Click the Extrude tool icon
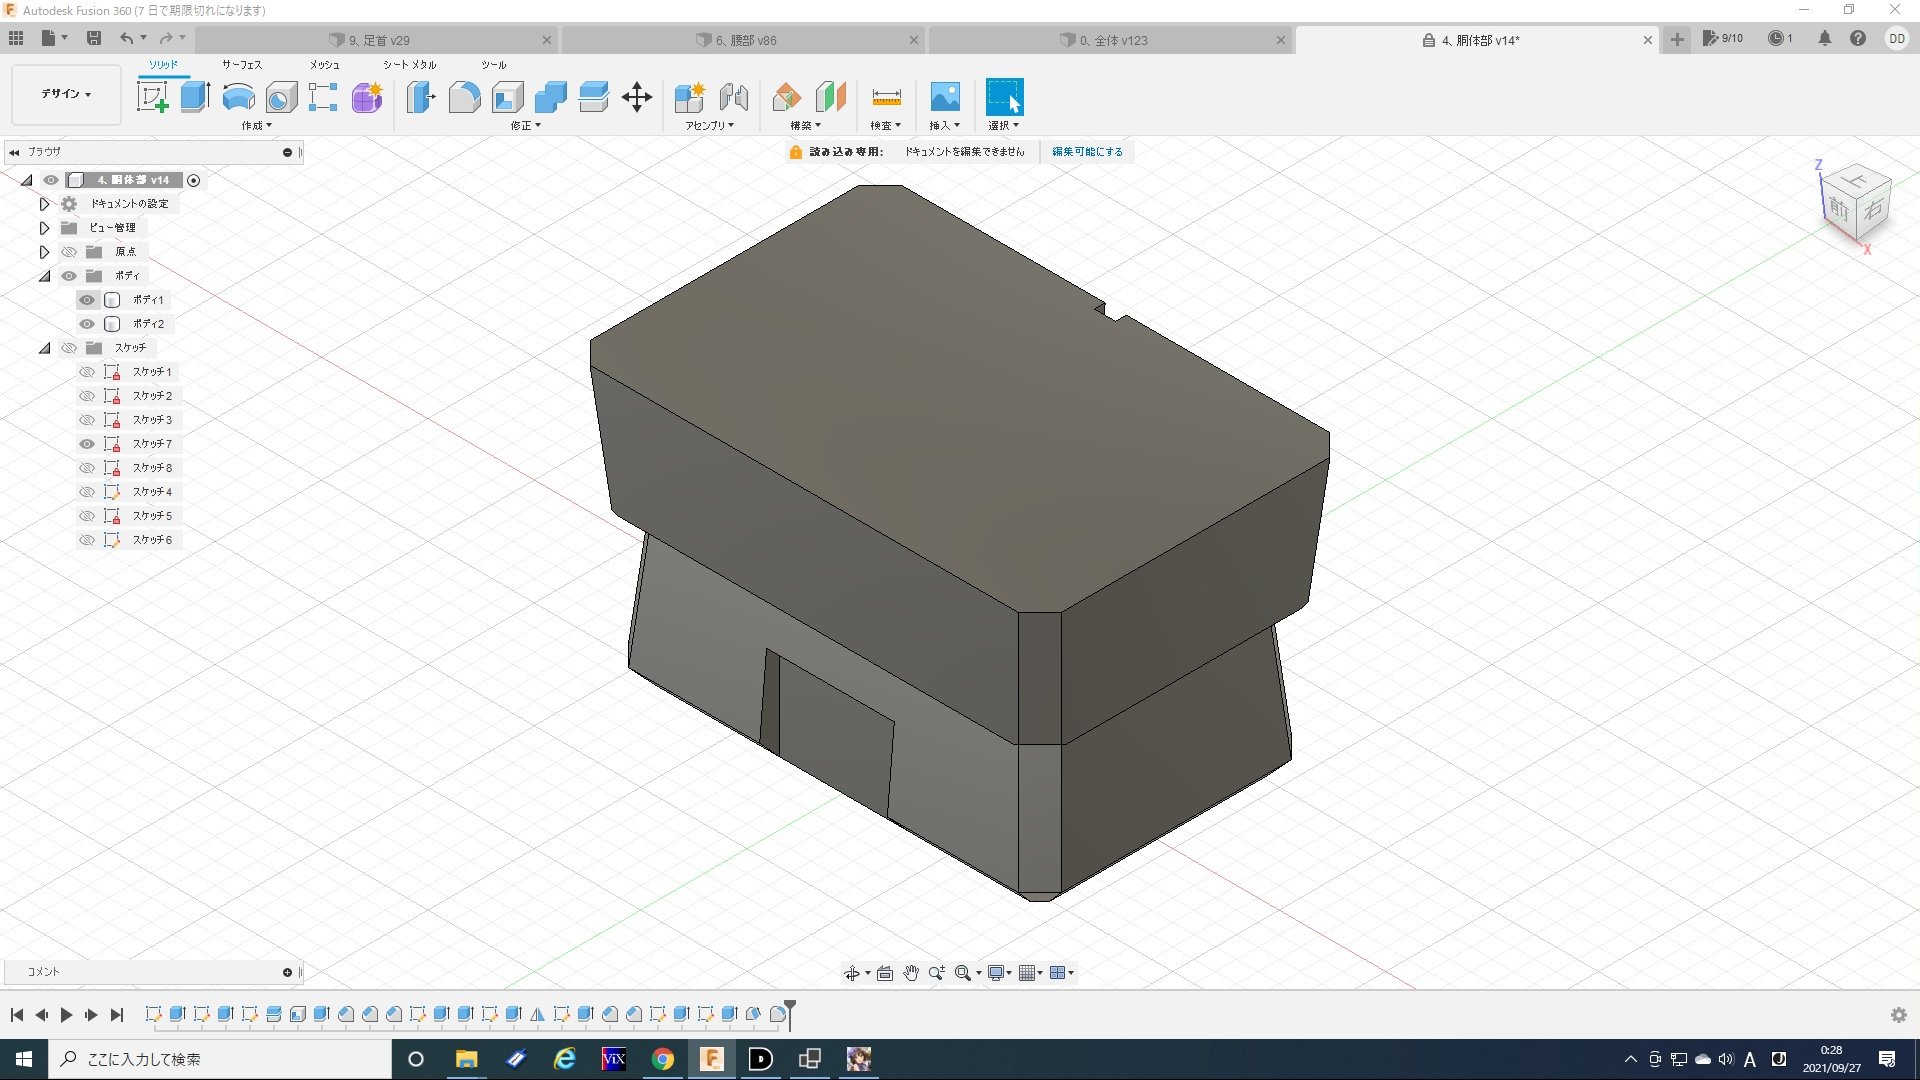 click(x=195, y=97)
